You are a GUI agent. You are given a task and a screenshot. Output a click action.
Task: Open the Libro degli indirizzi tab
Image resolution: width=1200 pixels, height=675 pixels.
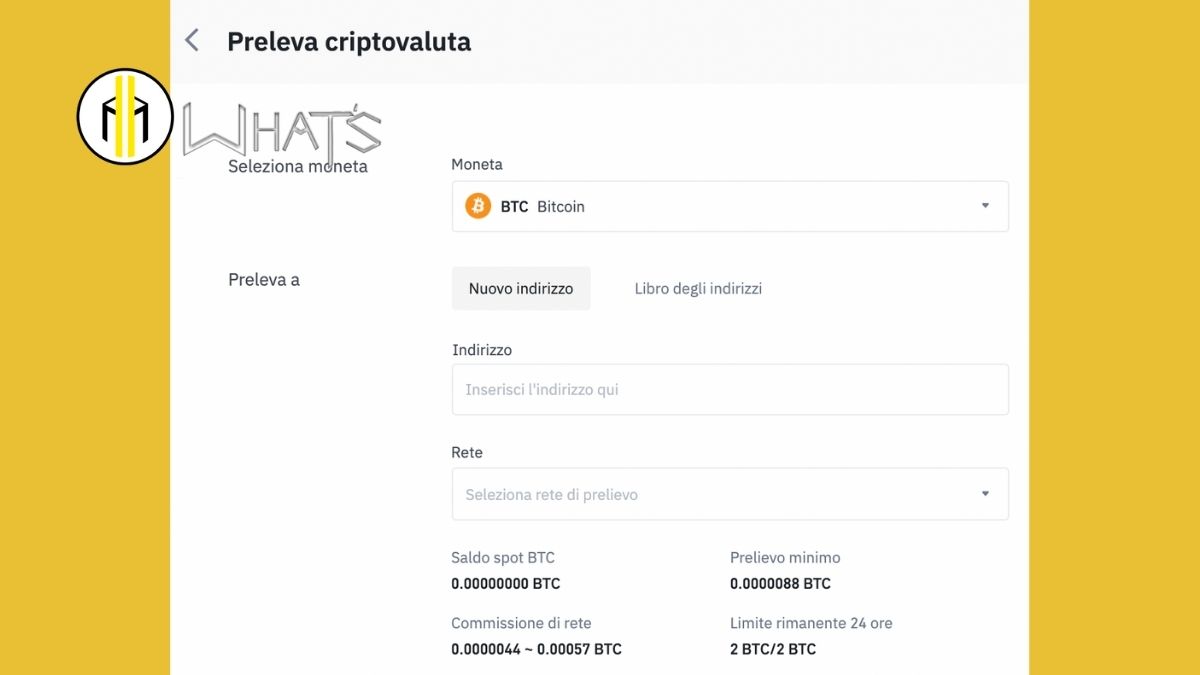click(697, 288)
